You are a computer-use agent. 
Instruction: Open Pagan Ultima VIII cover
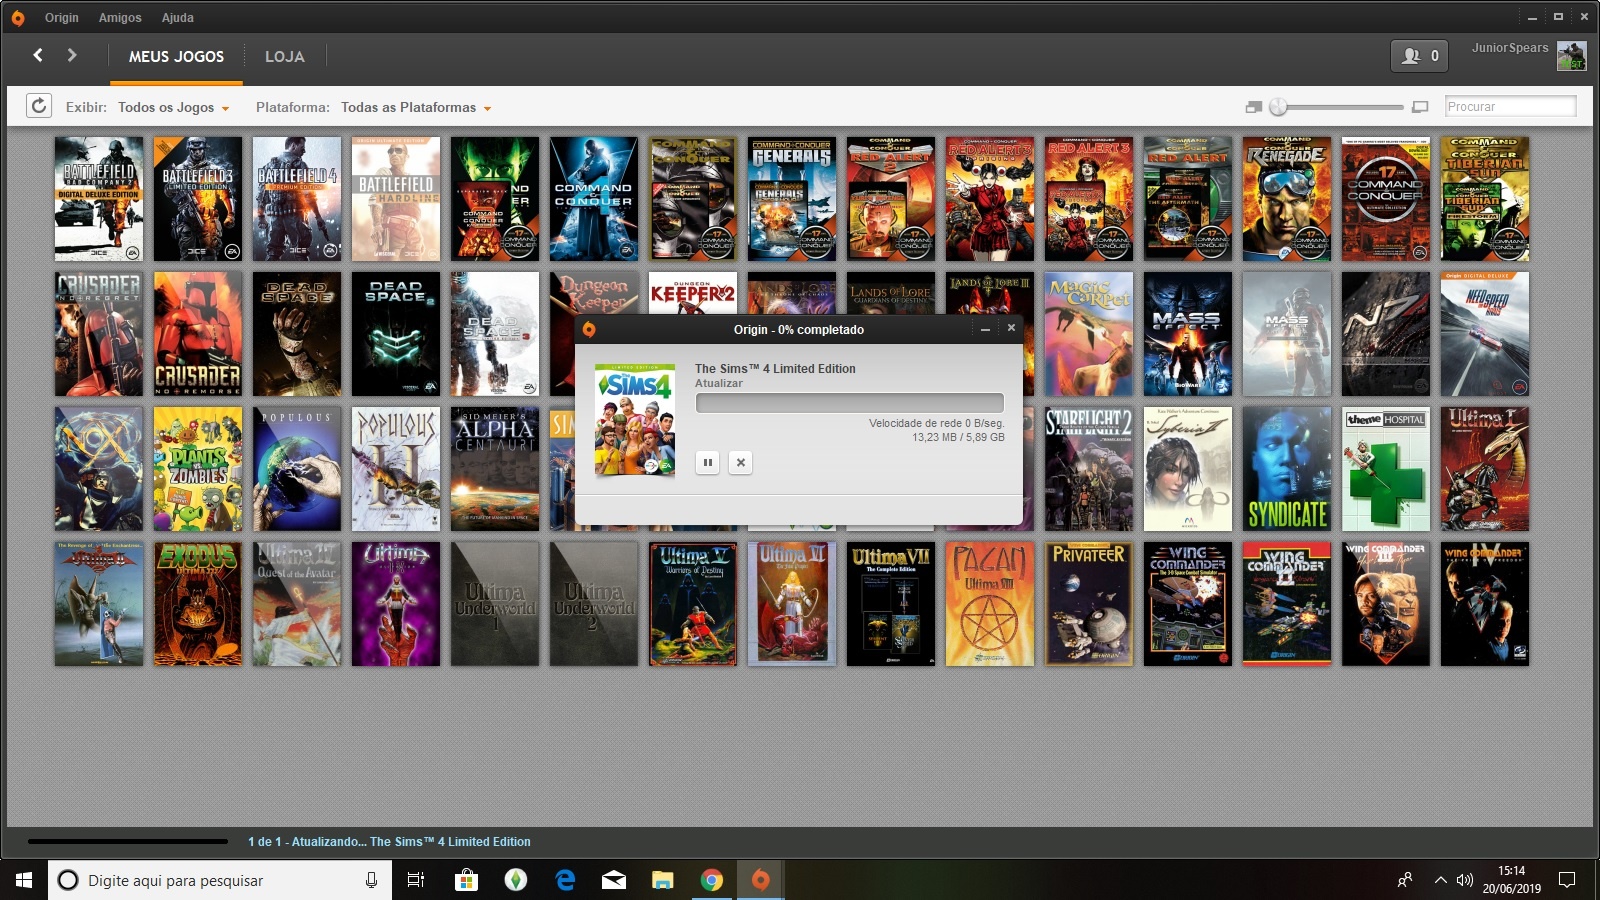coord(990,604)
